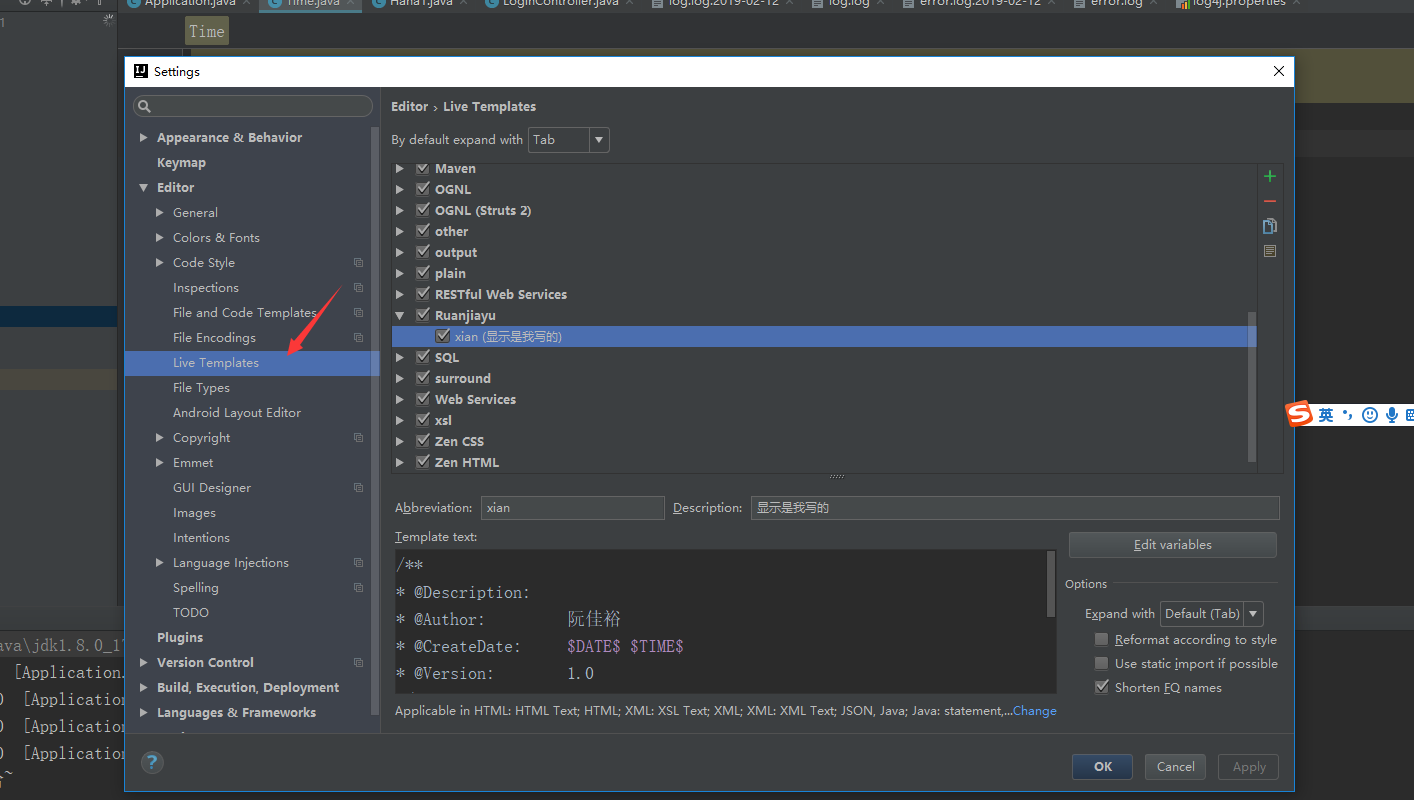Activate Sogou voice input microphone
The height and width of the screenshot is (800, 1414).
coord(1391,415)
